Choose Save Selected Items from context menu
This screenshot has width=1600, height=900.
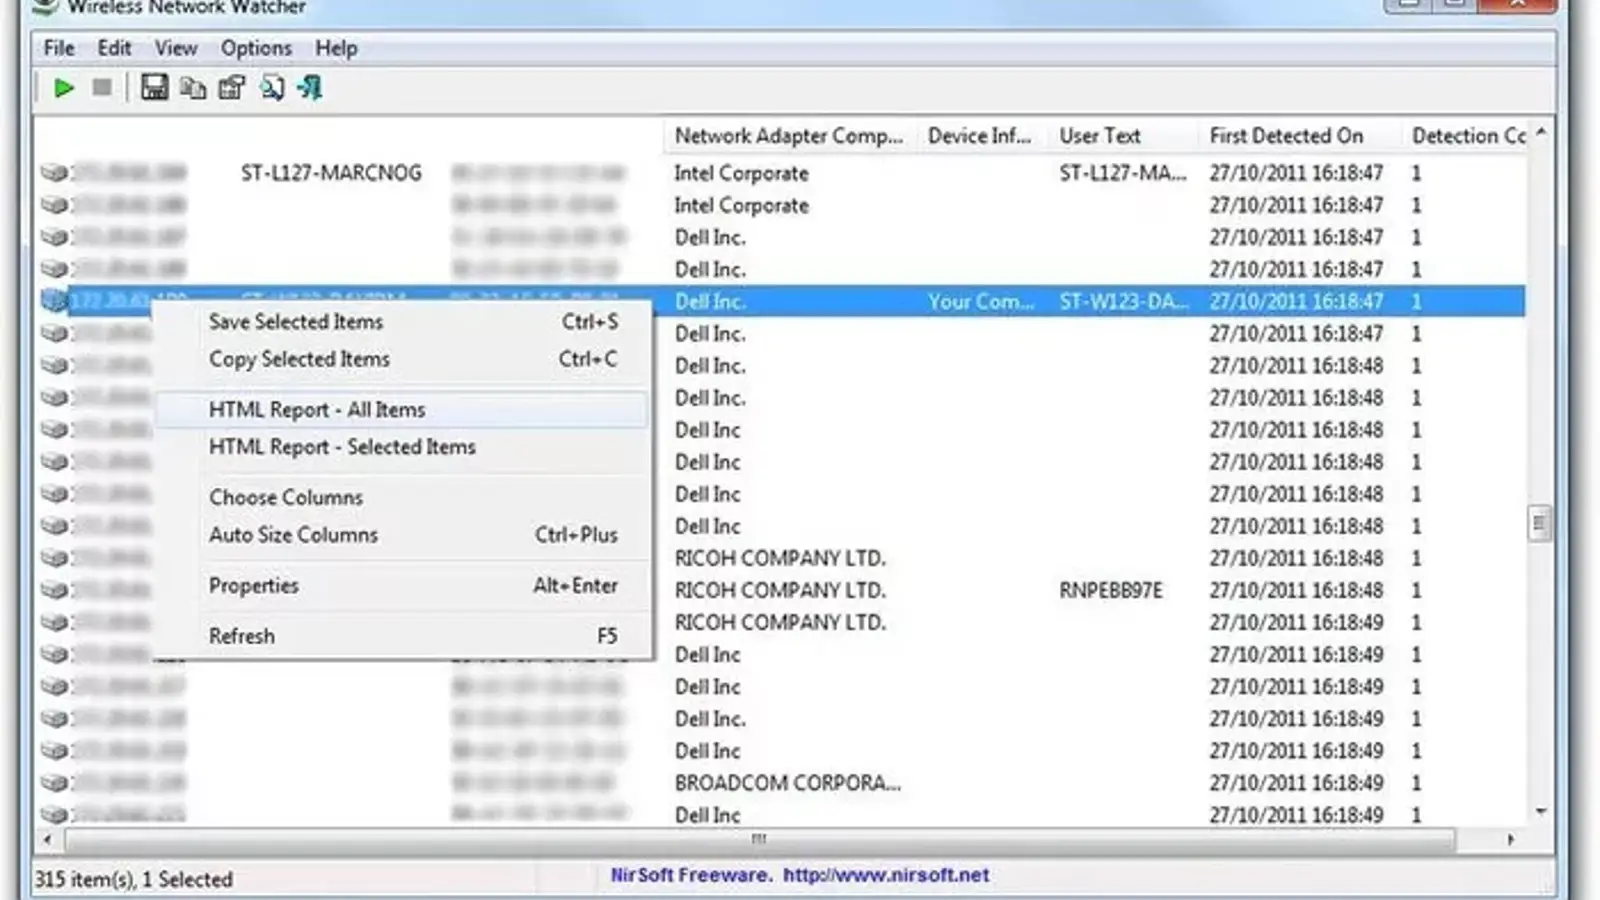click(402, 322)
